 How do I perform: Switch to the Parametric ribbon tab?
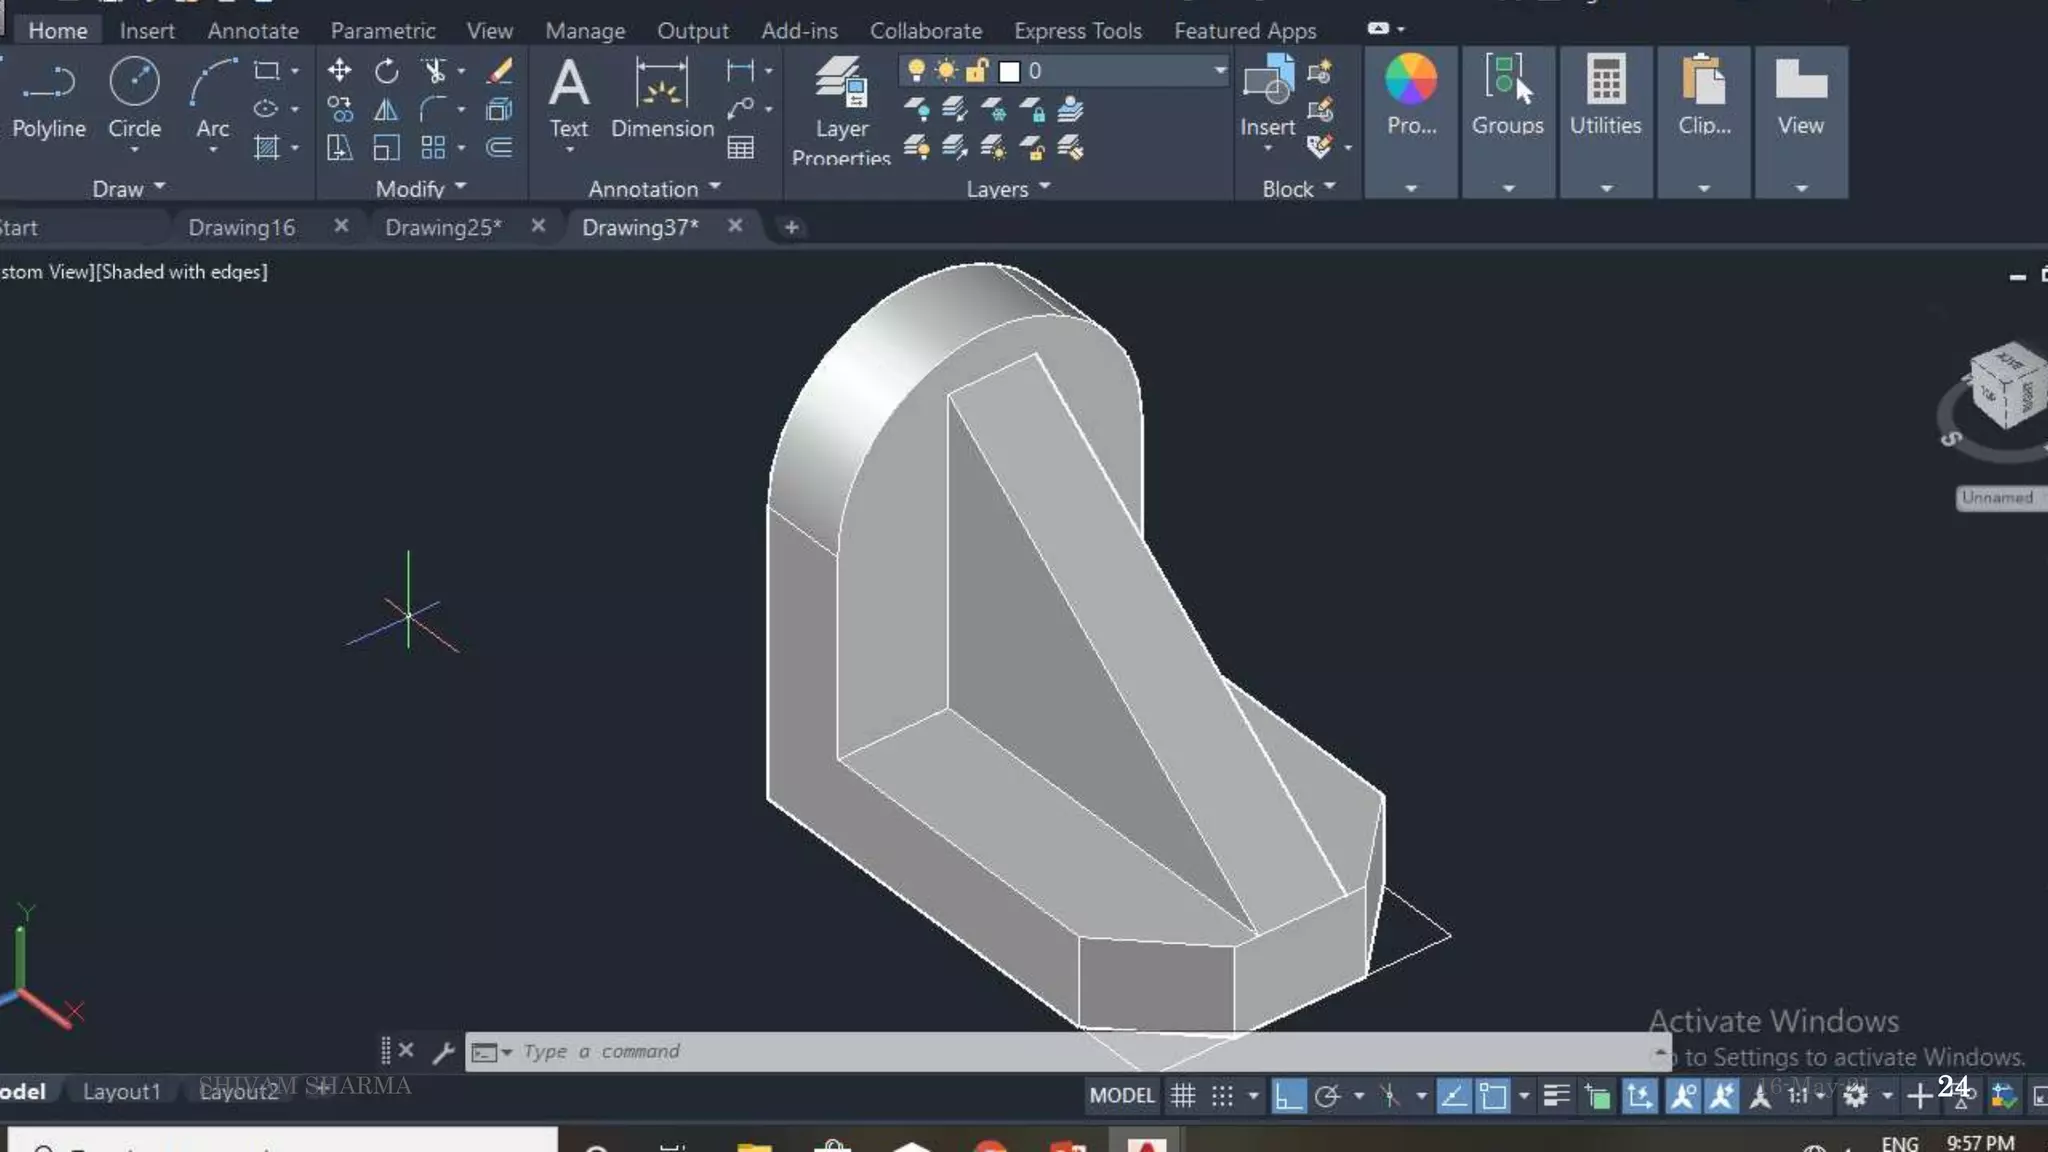pyautogui.click(x=383, y=30)
